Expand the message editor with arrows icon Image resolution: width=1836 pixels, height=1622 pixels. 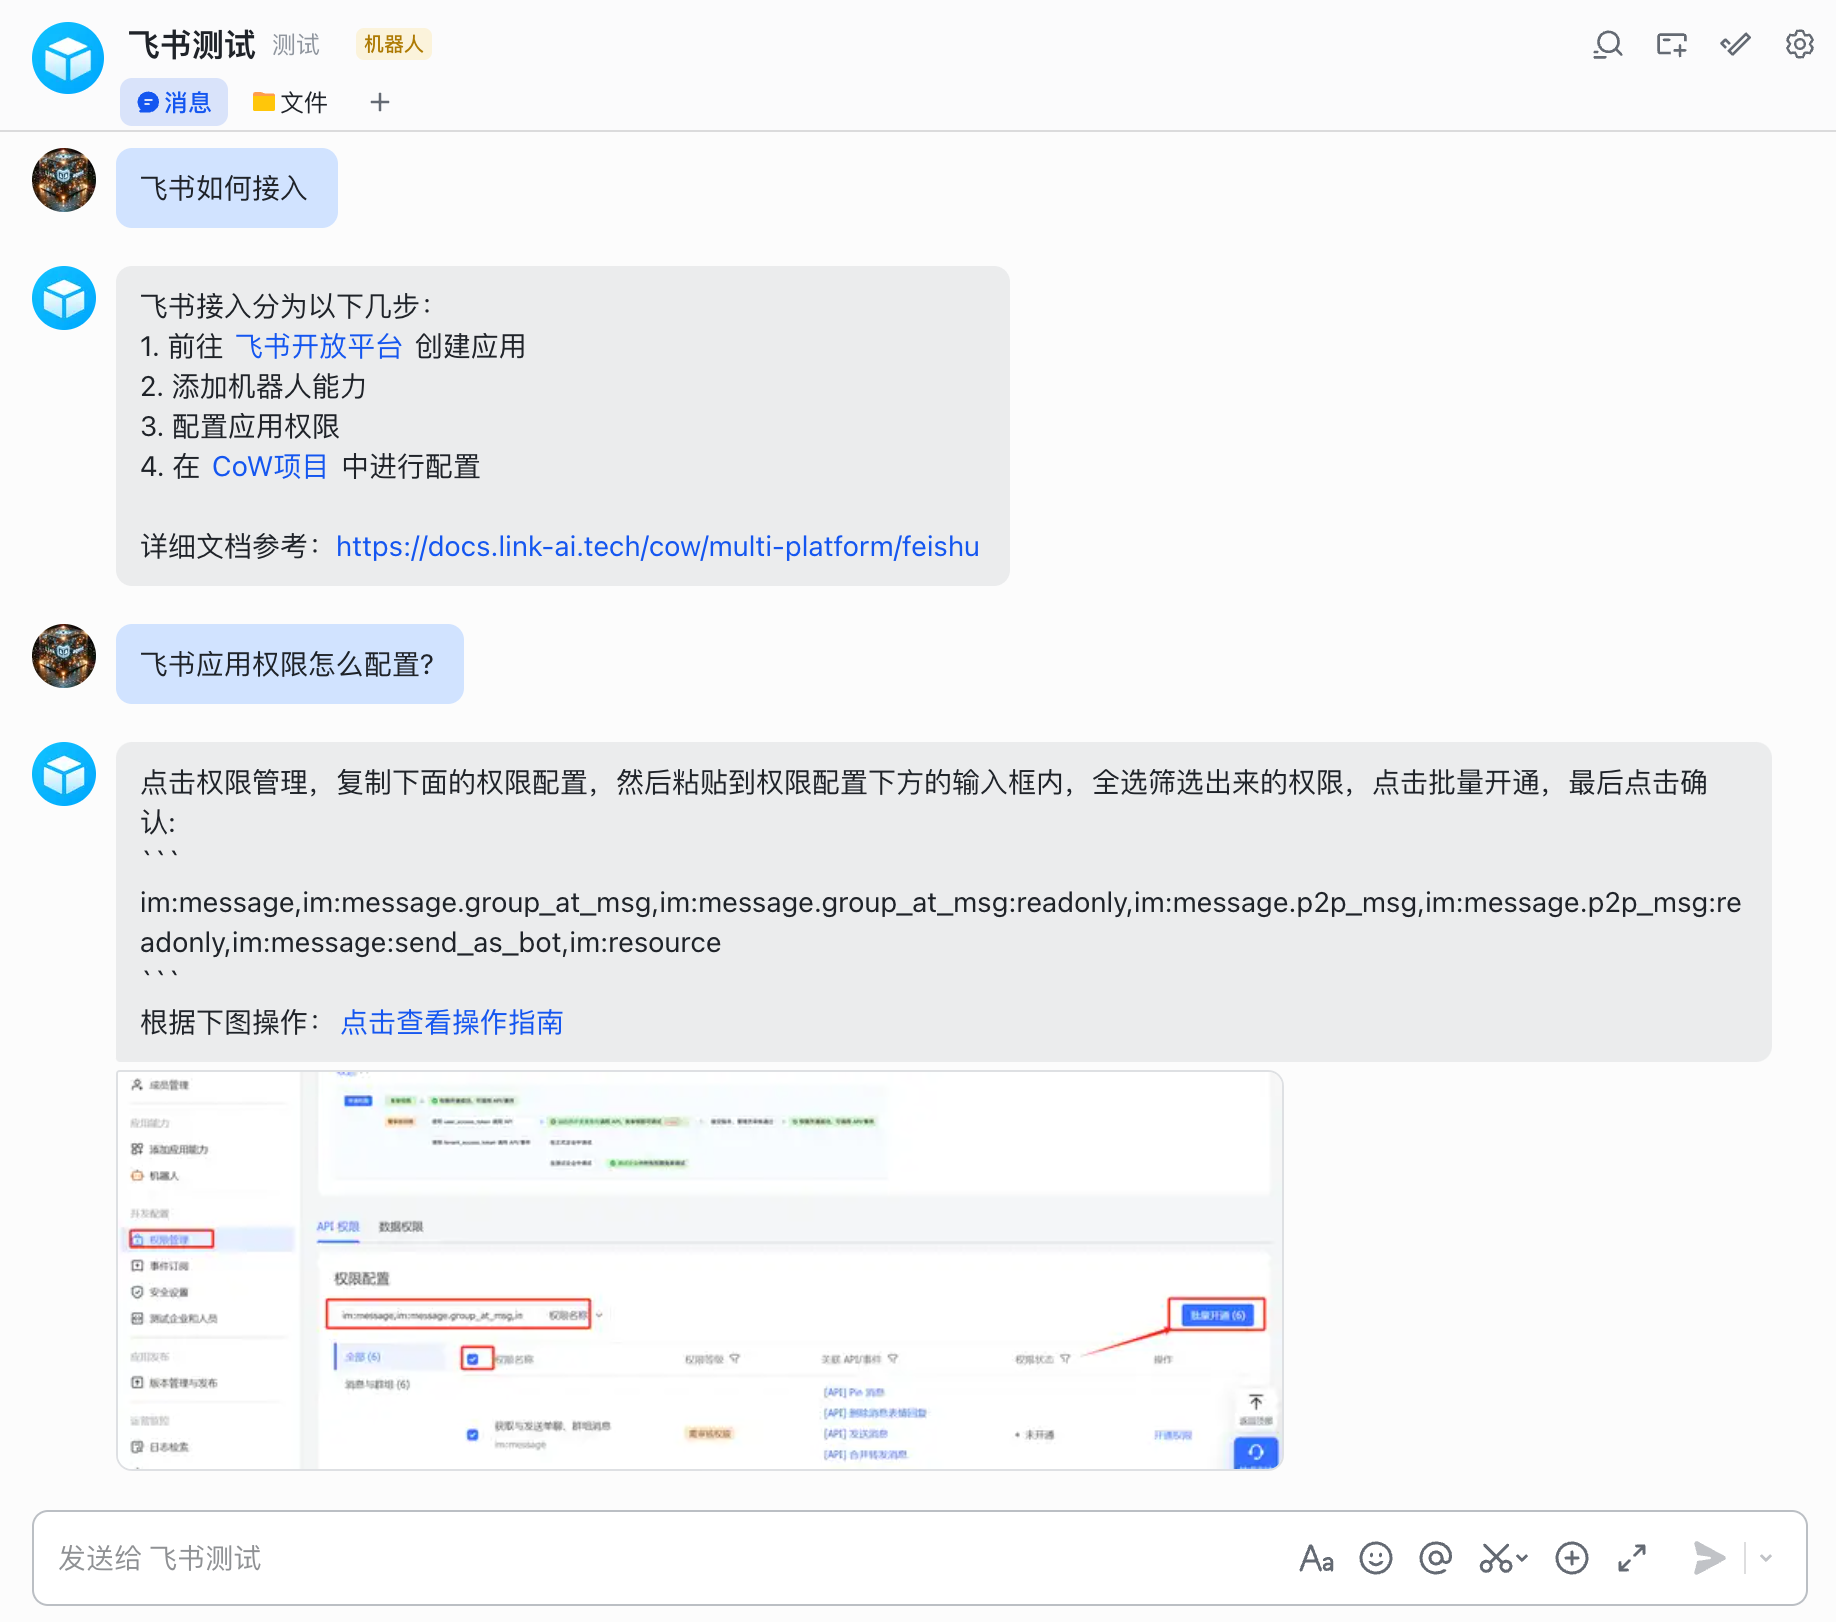tap(1632, 1558)
